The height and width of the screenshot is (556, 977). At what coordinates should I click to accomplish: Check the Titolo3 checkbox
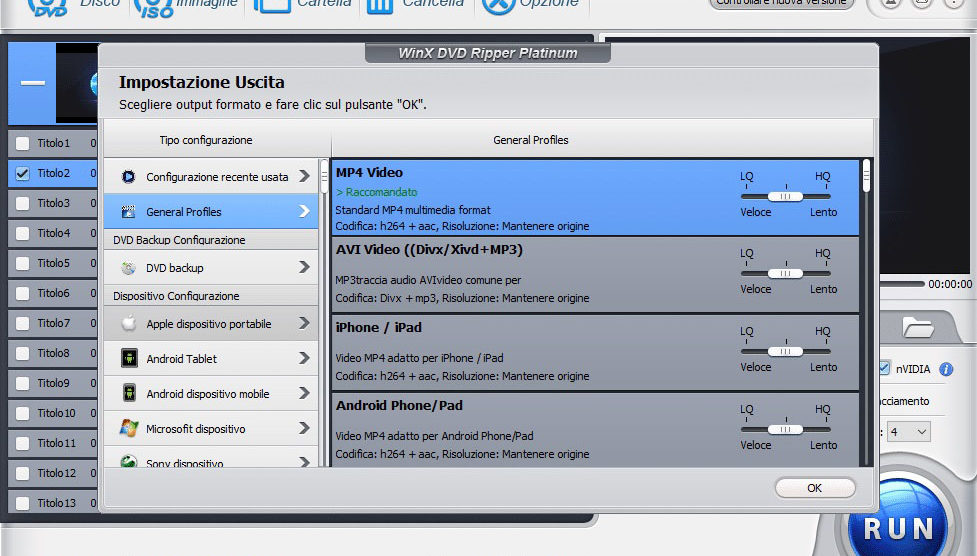22,203
